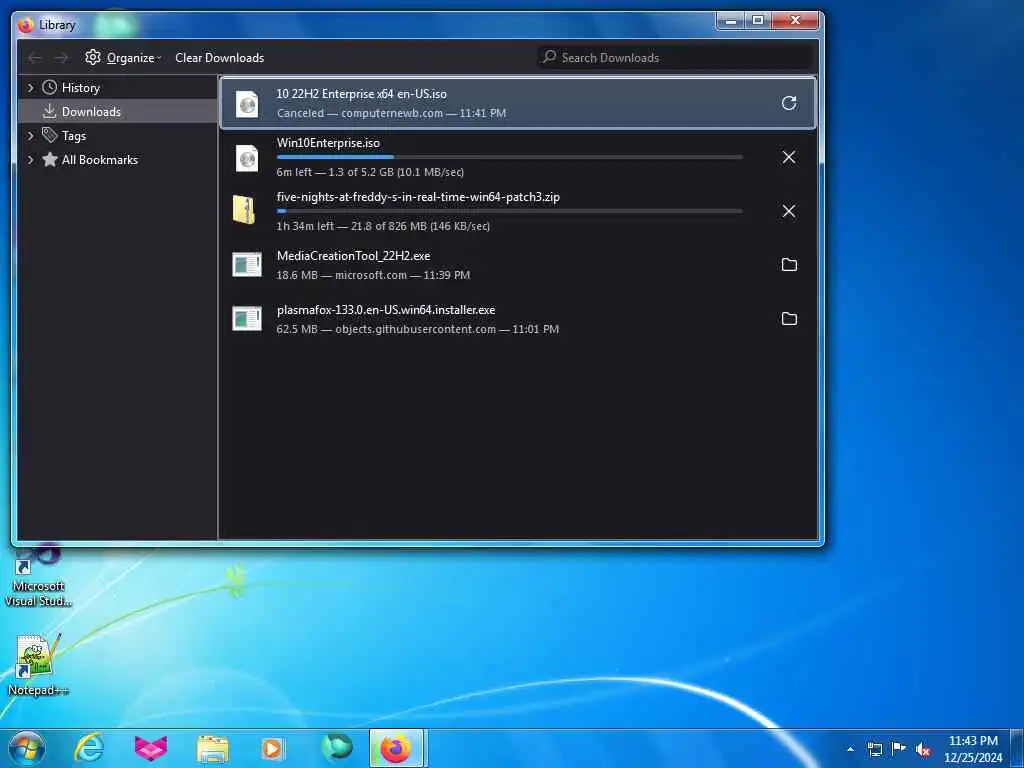Click the plasmafox installer file icon

247,319
